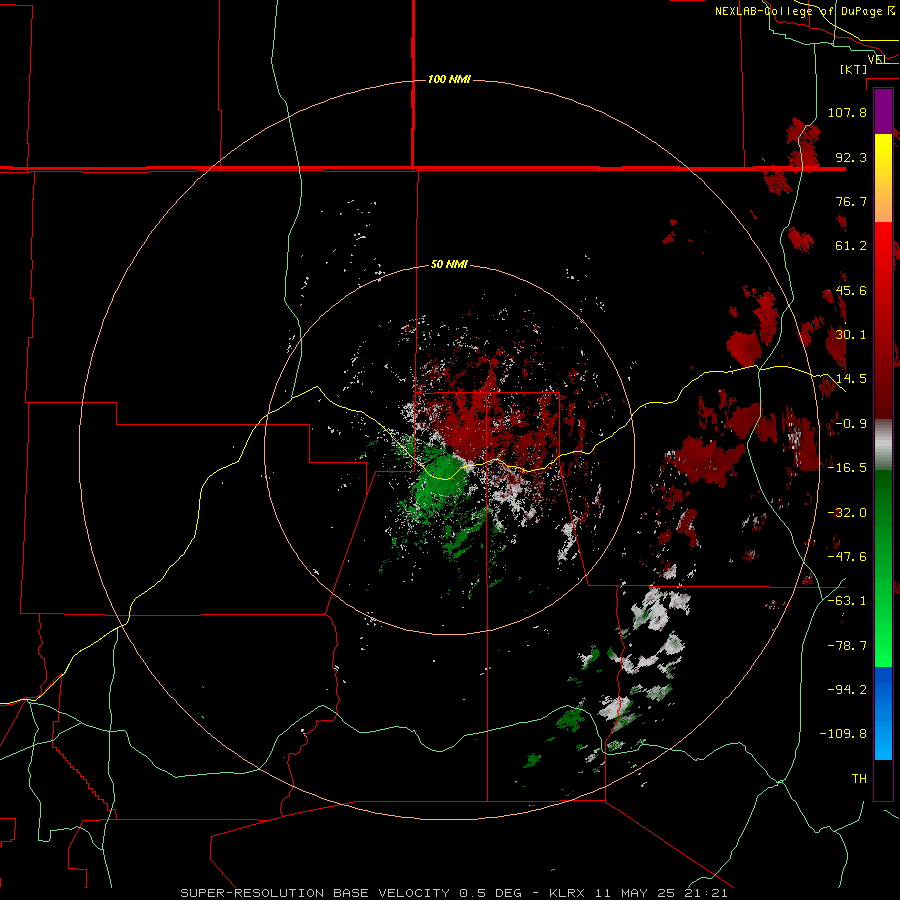Click the gray segment of the color bar
Screen dimensions: 900x900
tap(883, 445)
